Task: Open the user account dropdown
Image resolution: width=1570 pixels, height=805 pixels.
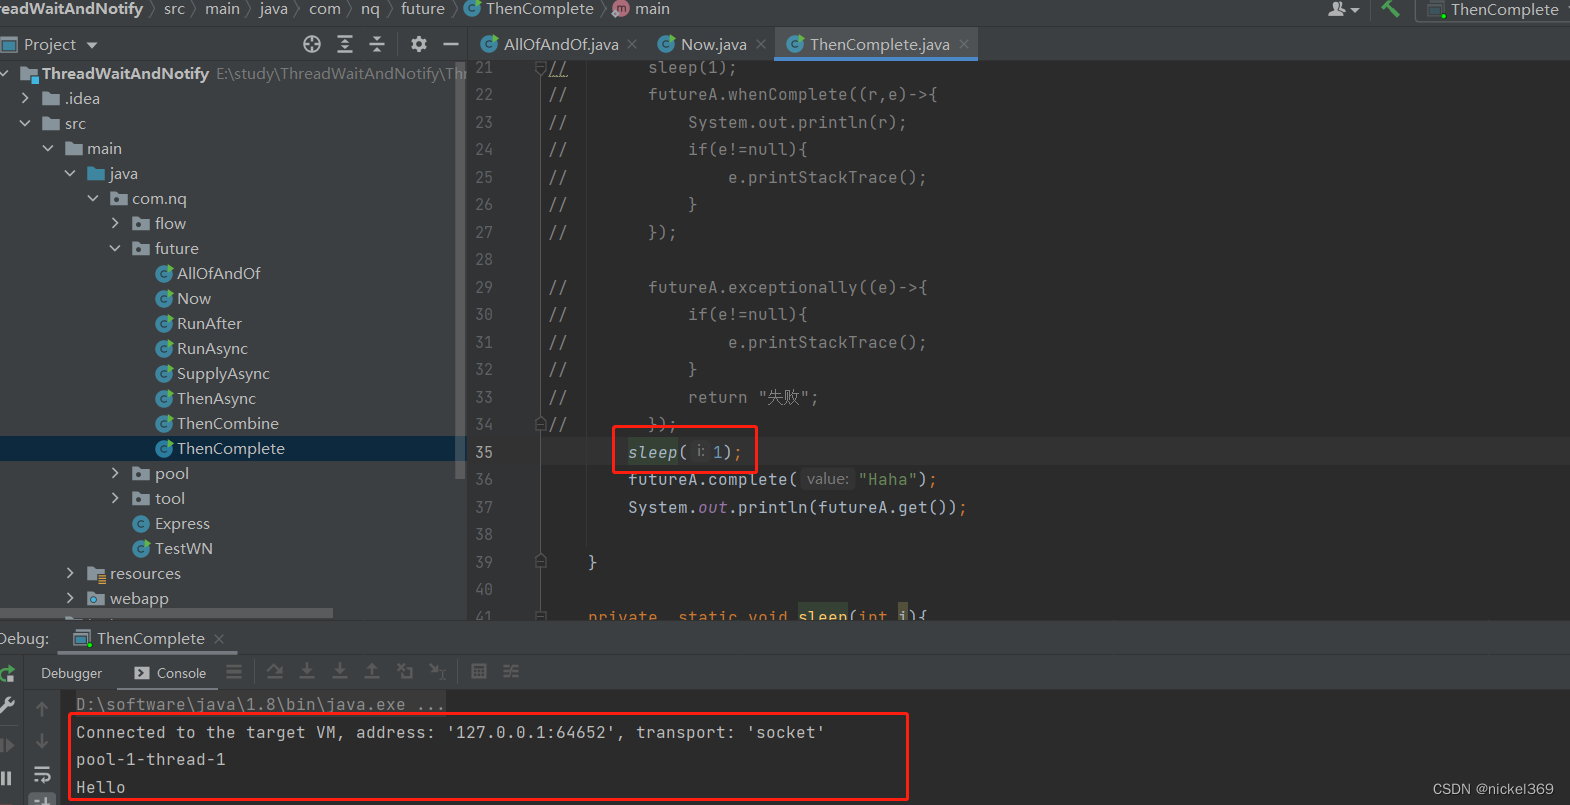Action: [1343, 9]
